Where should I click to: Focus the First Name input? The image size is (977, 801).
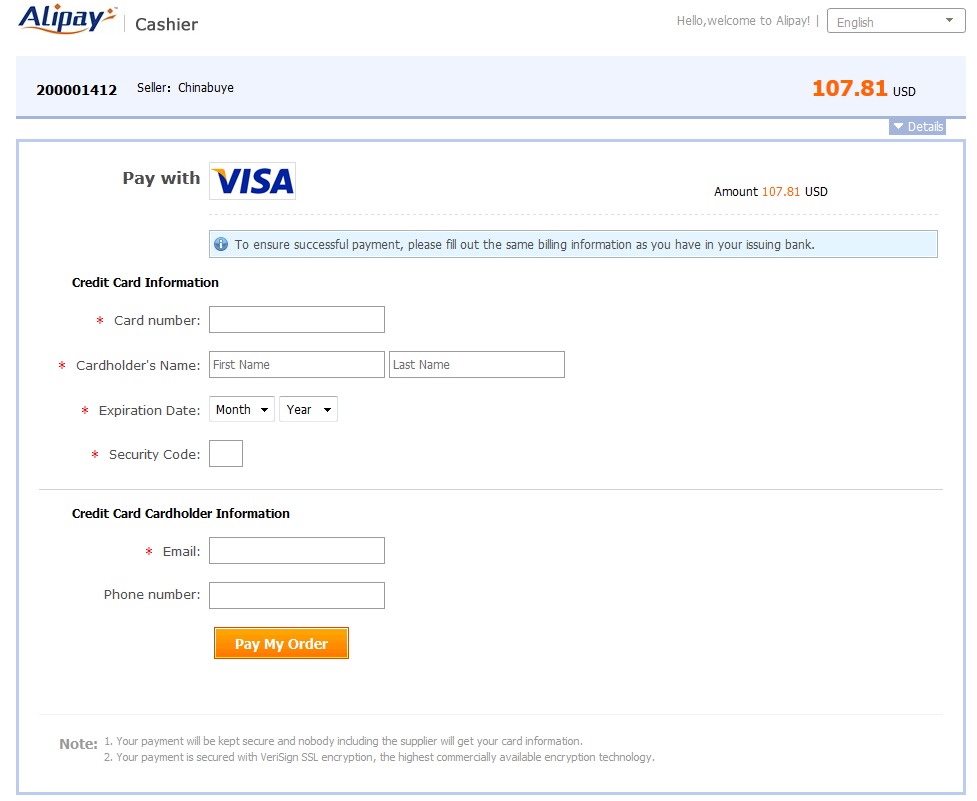coord(296,365)
